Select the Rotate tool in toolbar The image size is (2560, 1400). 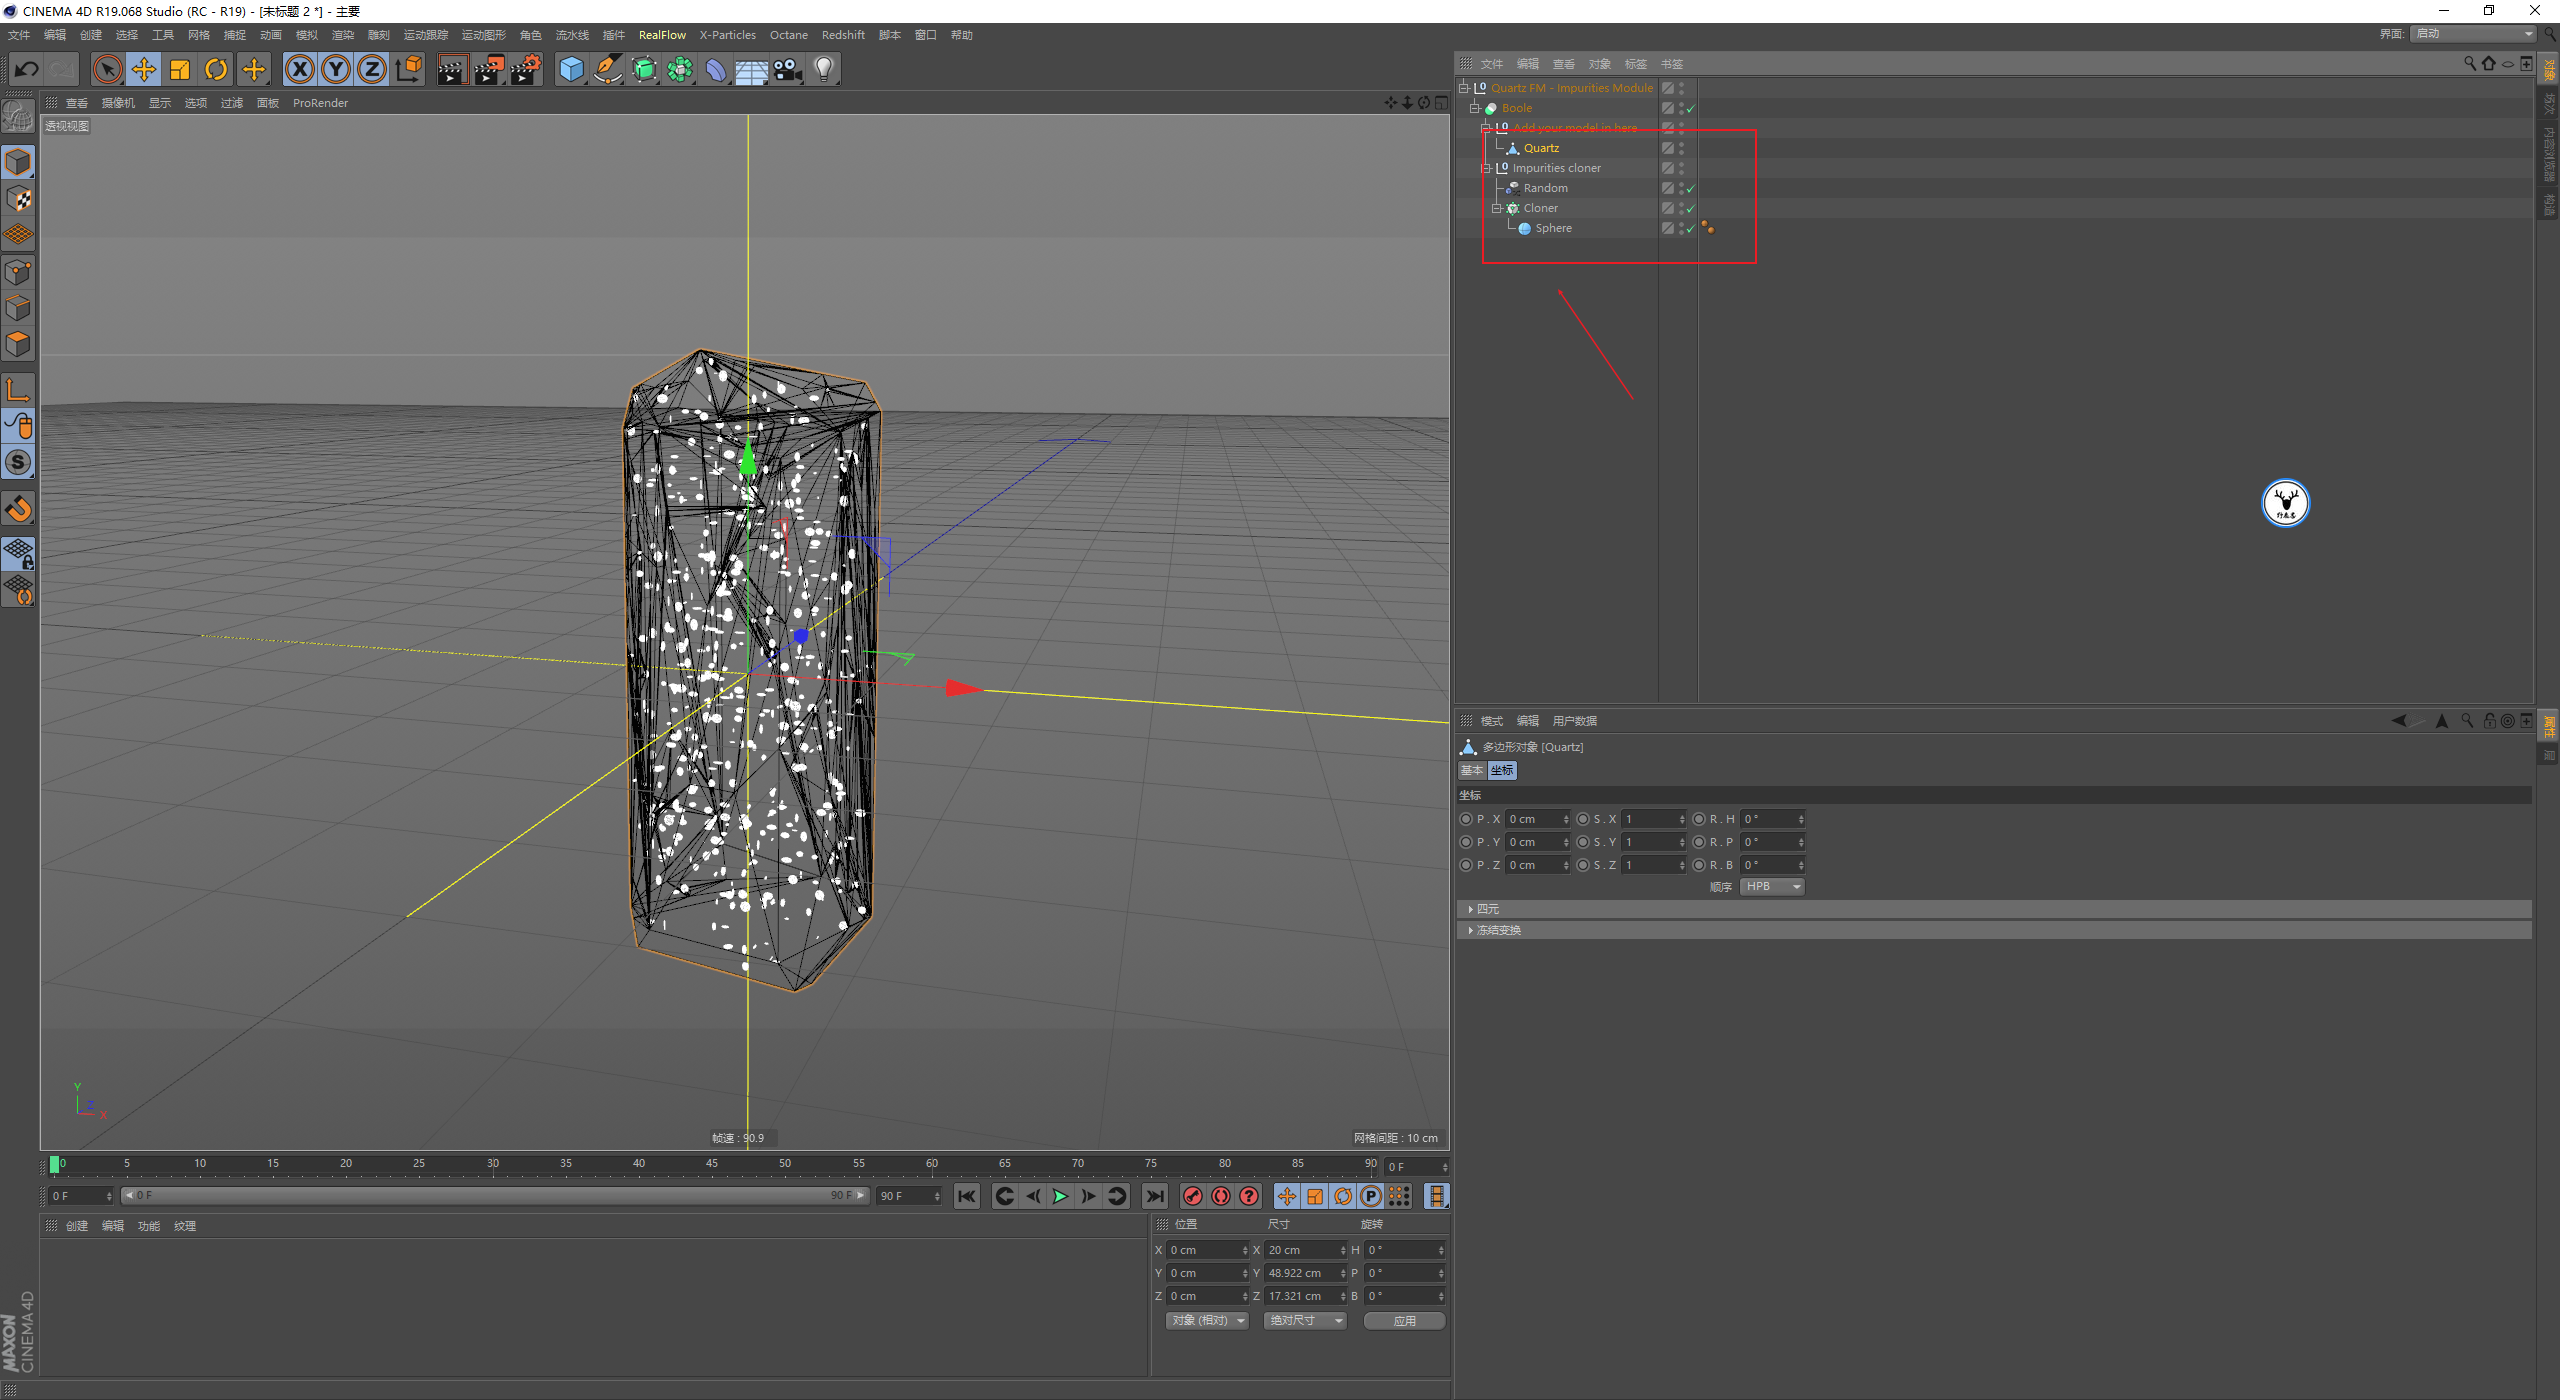pos(216,69)
